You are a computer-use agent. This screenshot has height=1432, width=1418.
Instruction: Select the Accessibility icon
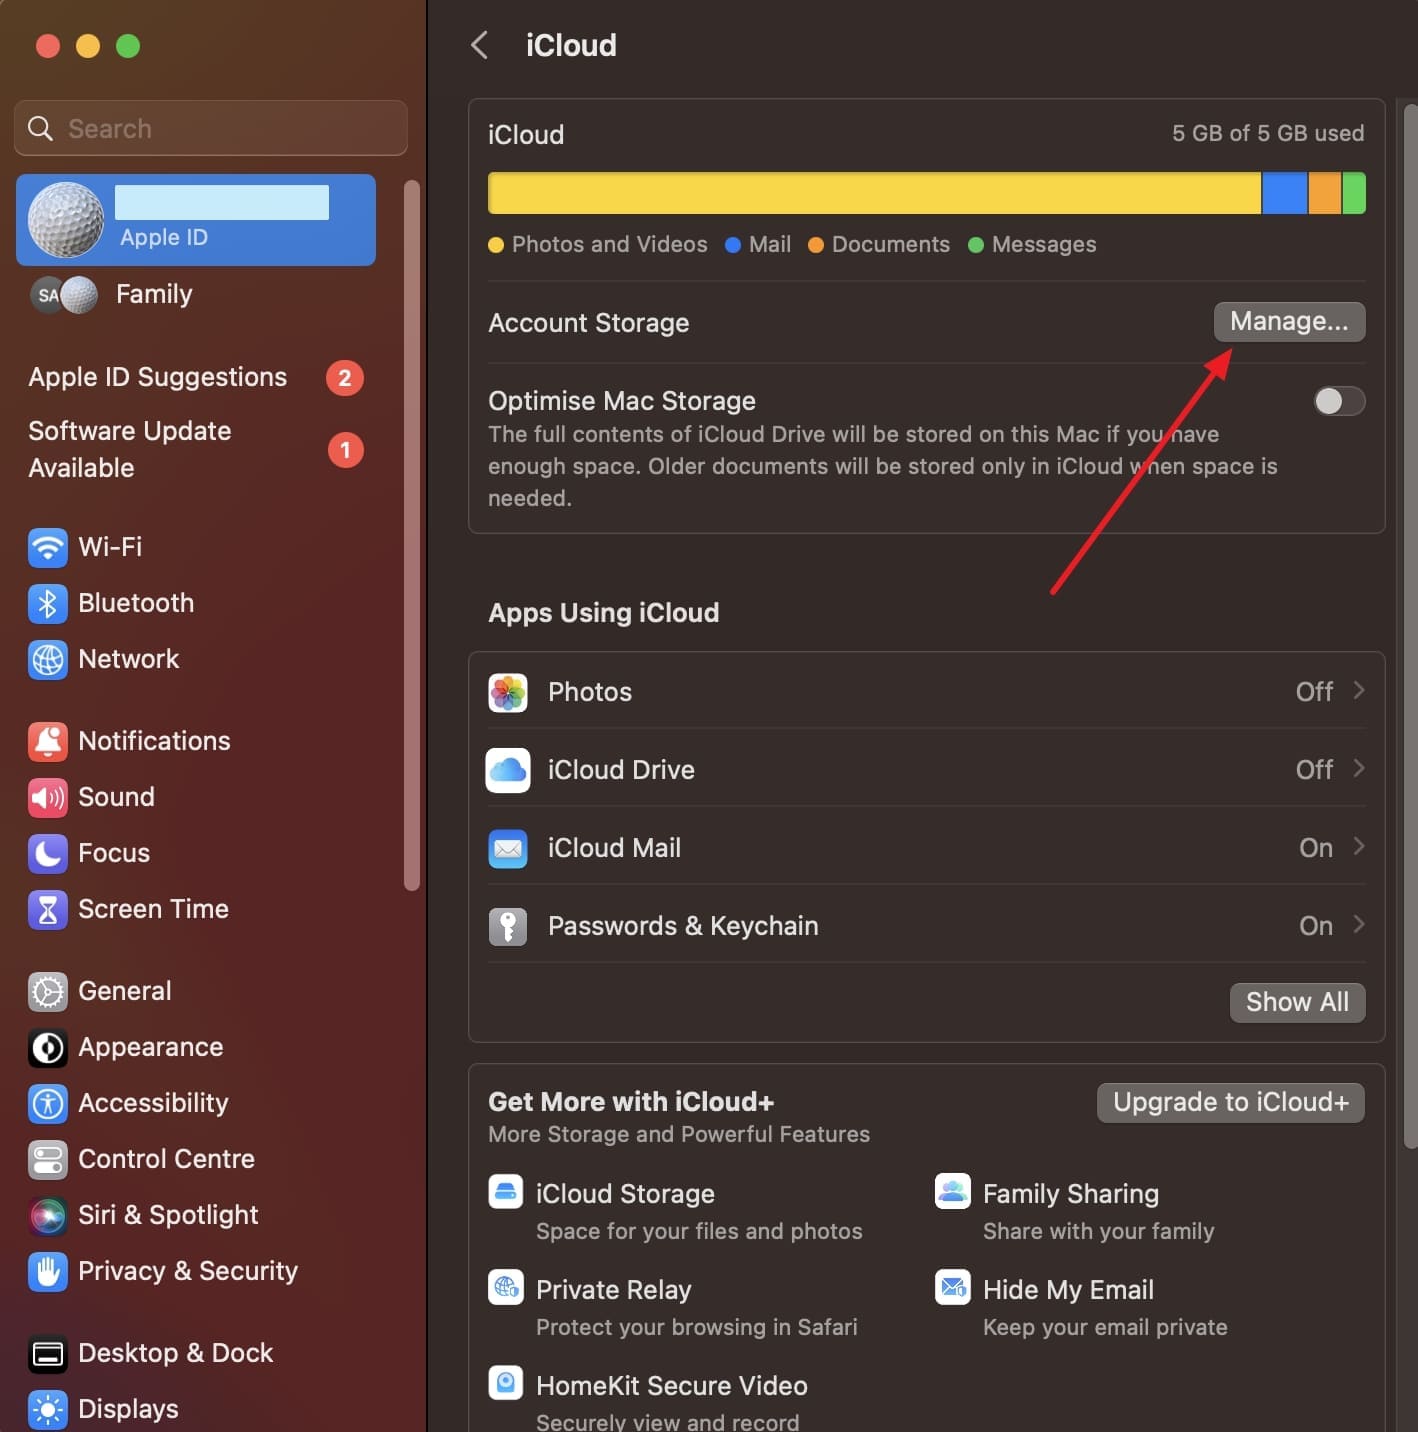pyautogui.click(x=48, y=1103)
